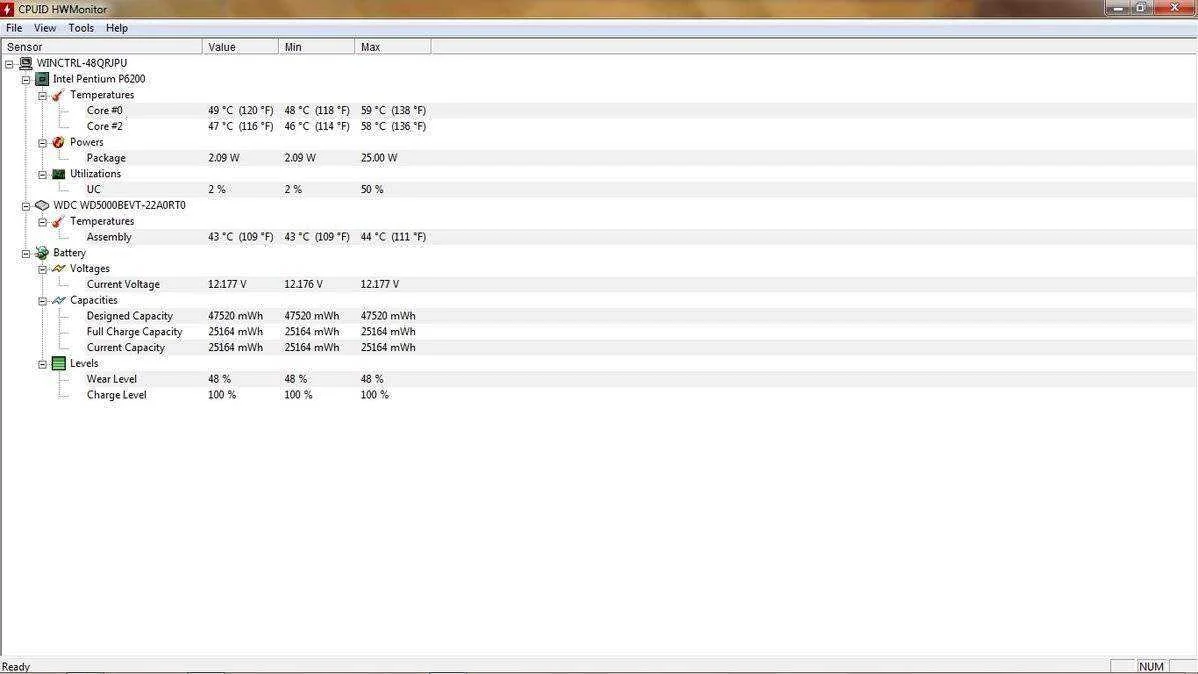Open the View menu
Viewport: 1198px width, 674px height.
(45, 28)
